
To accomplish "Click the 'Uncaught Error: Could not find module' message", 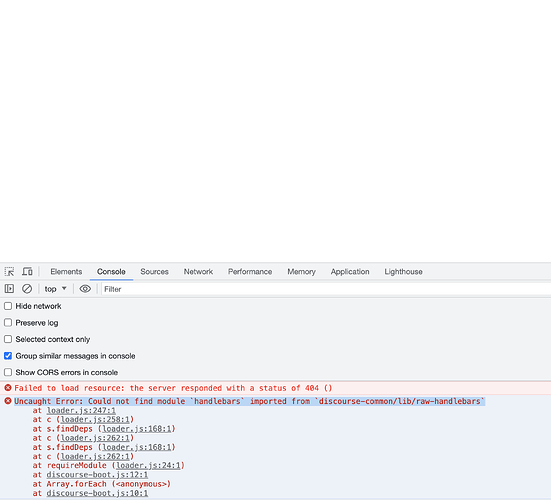I will 249,401.
